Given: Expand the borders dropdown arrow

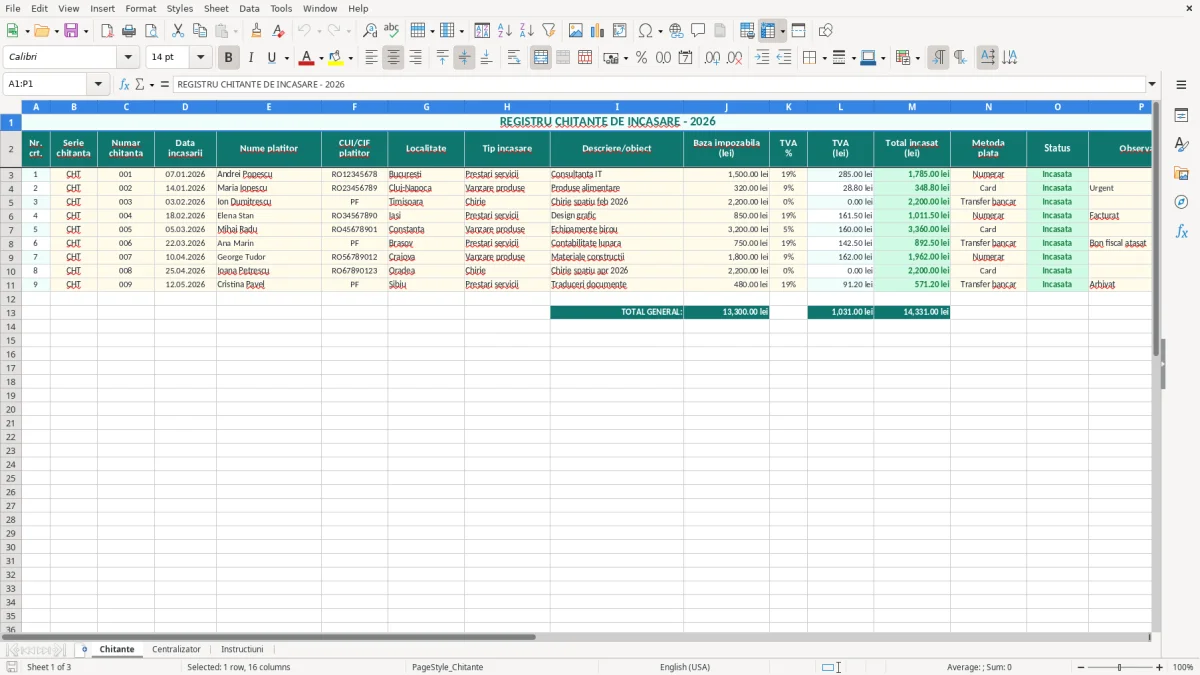Looking at the screenshot, I should (x=823, y=58).
